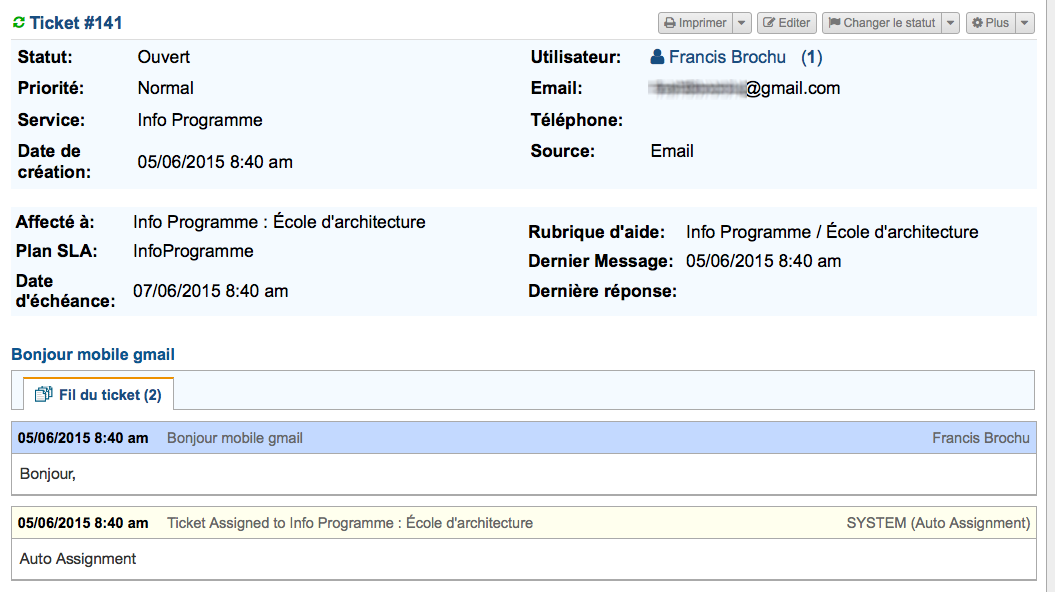Expand the Plus dropdown arrow

coord(1024,23)
